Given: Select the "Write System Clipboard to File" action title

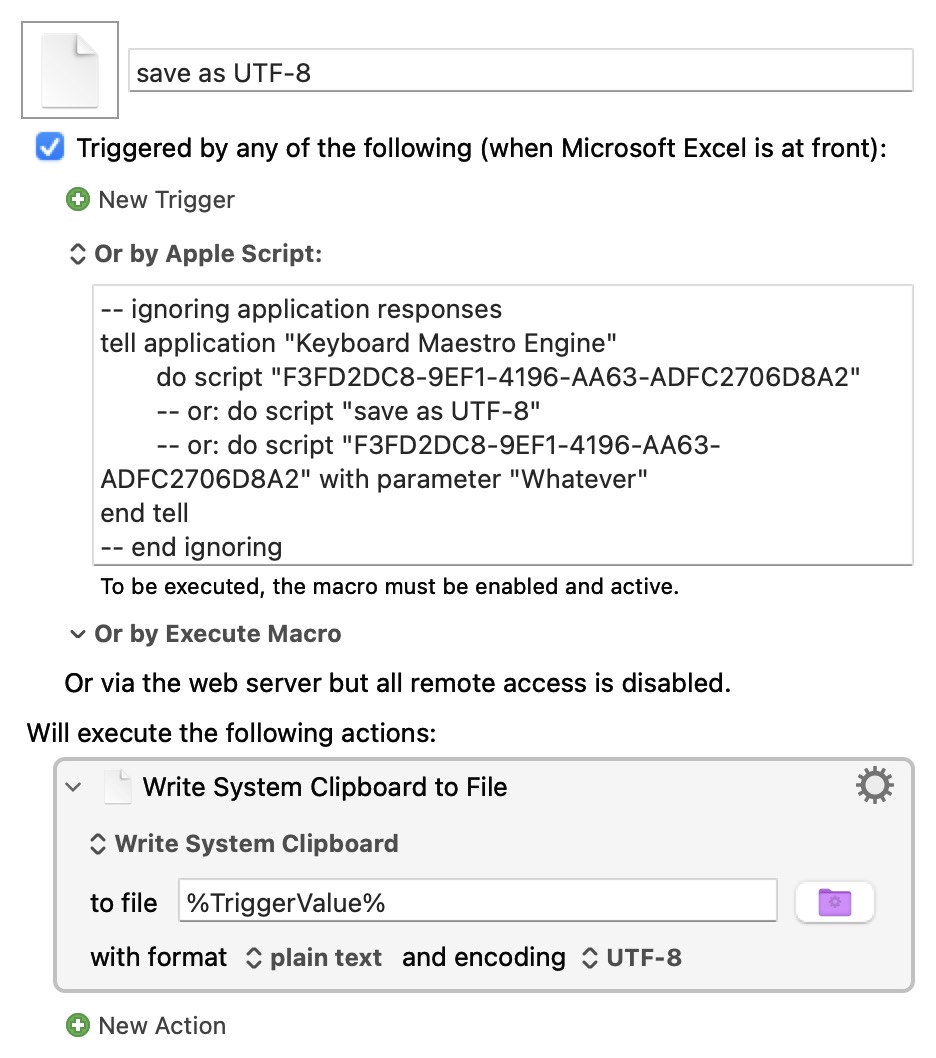Looking at the screenshot, I should 325,788.
